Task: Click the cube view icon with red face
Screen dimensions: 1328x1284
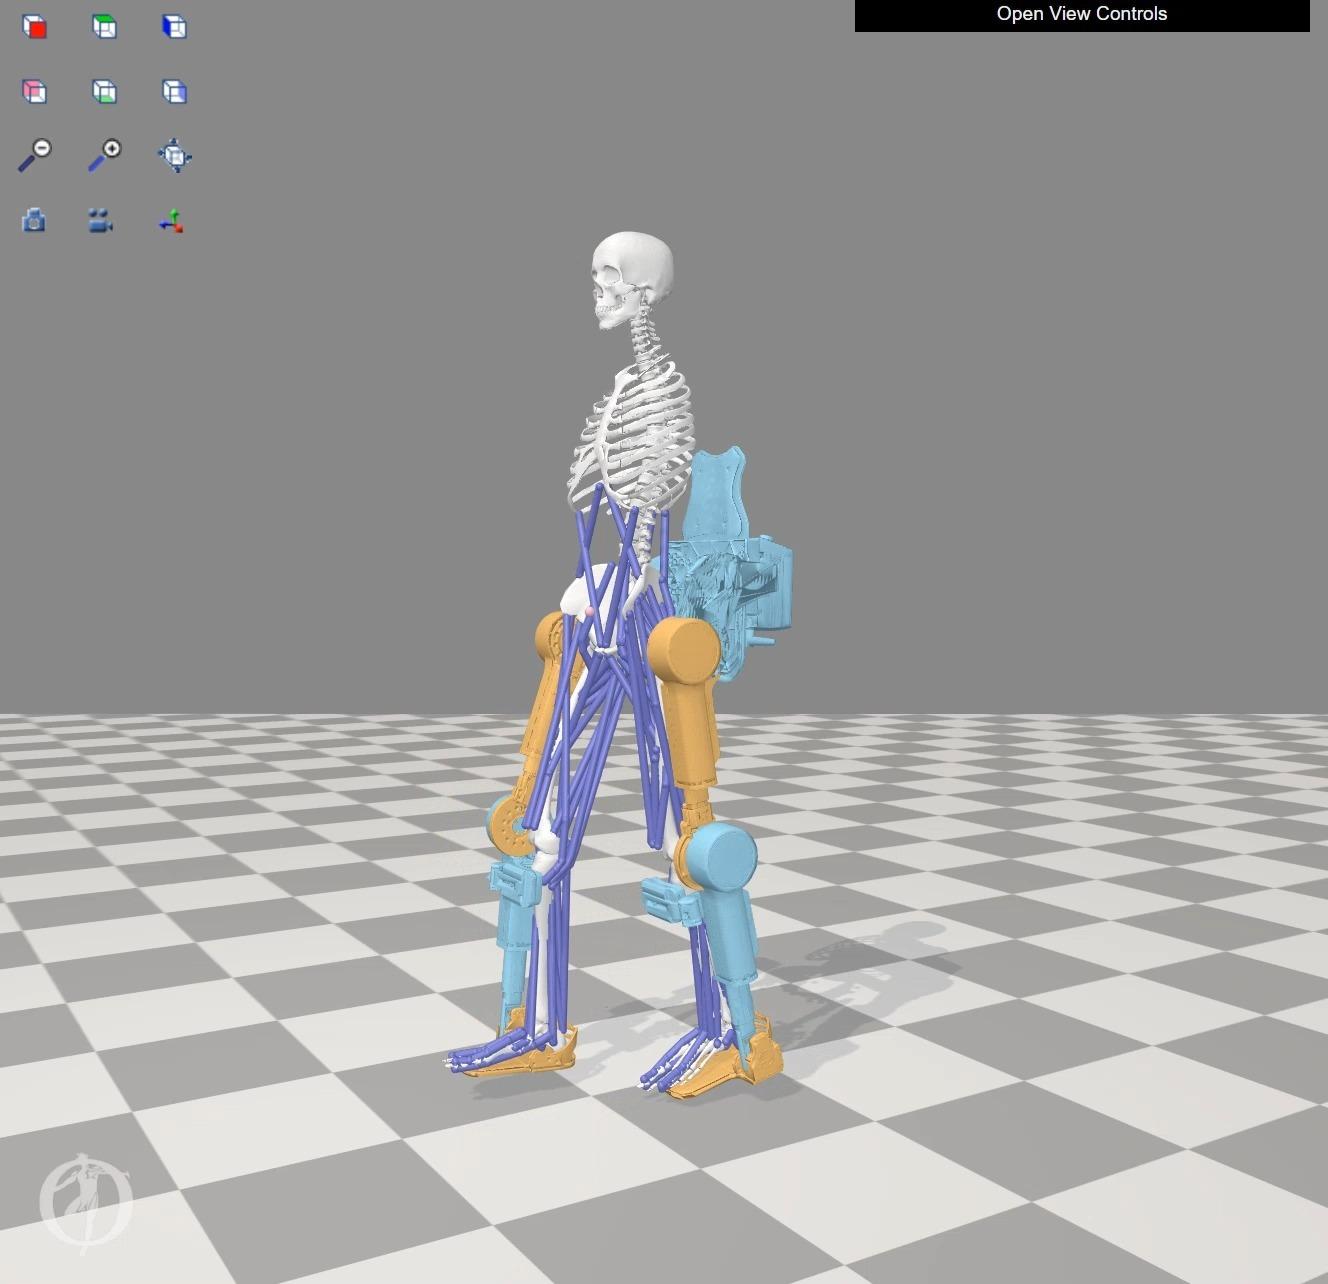Action: coord(35,27)
